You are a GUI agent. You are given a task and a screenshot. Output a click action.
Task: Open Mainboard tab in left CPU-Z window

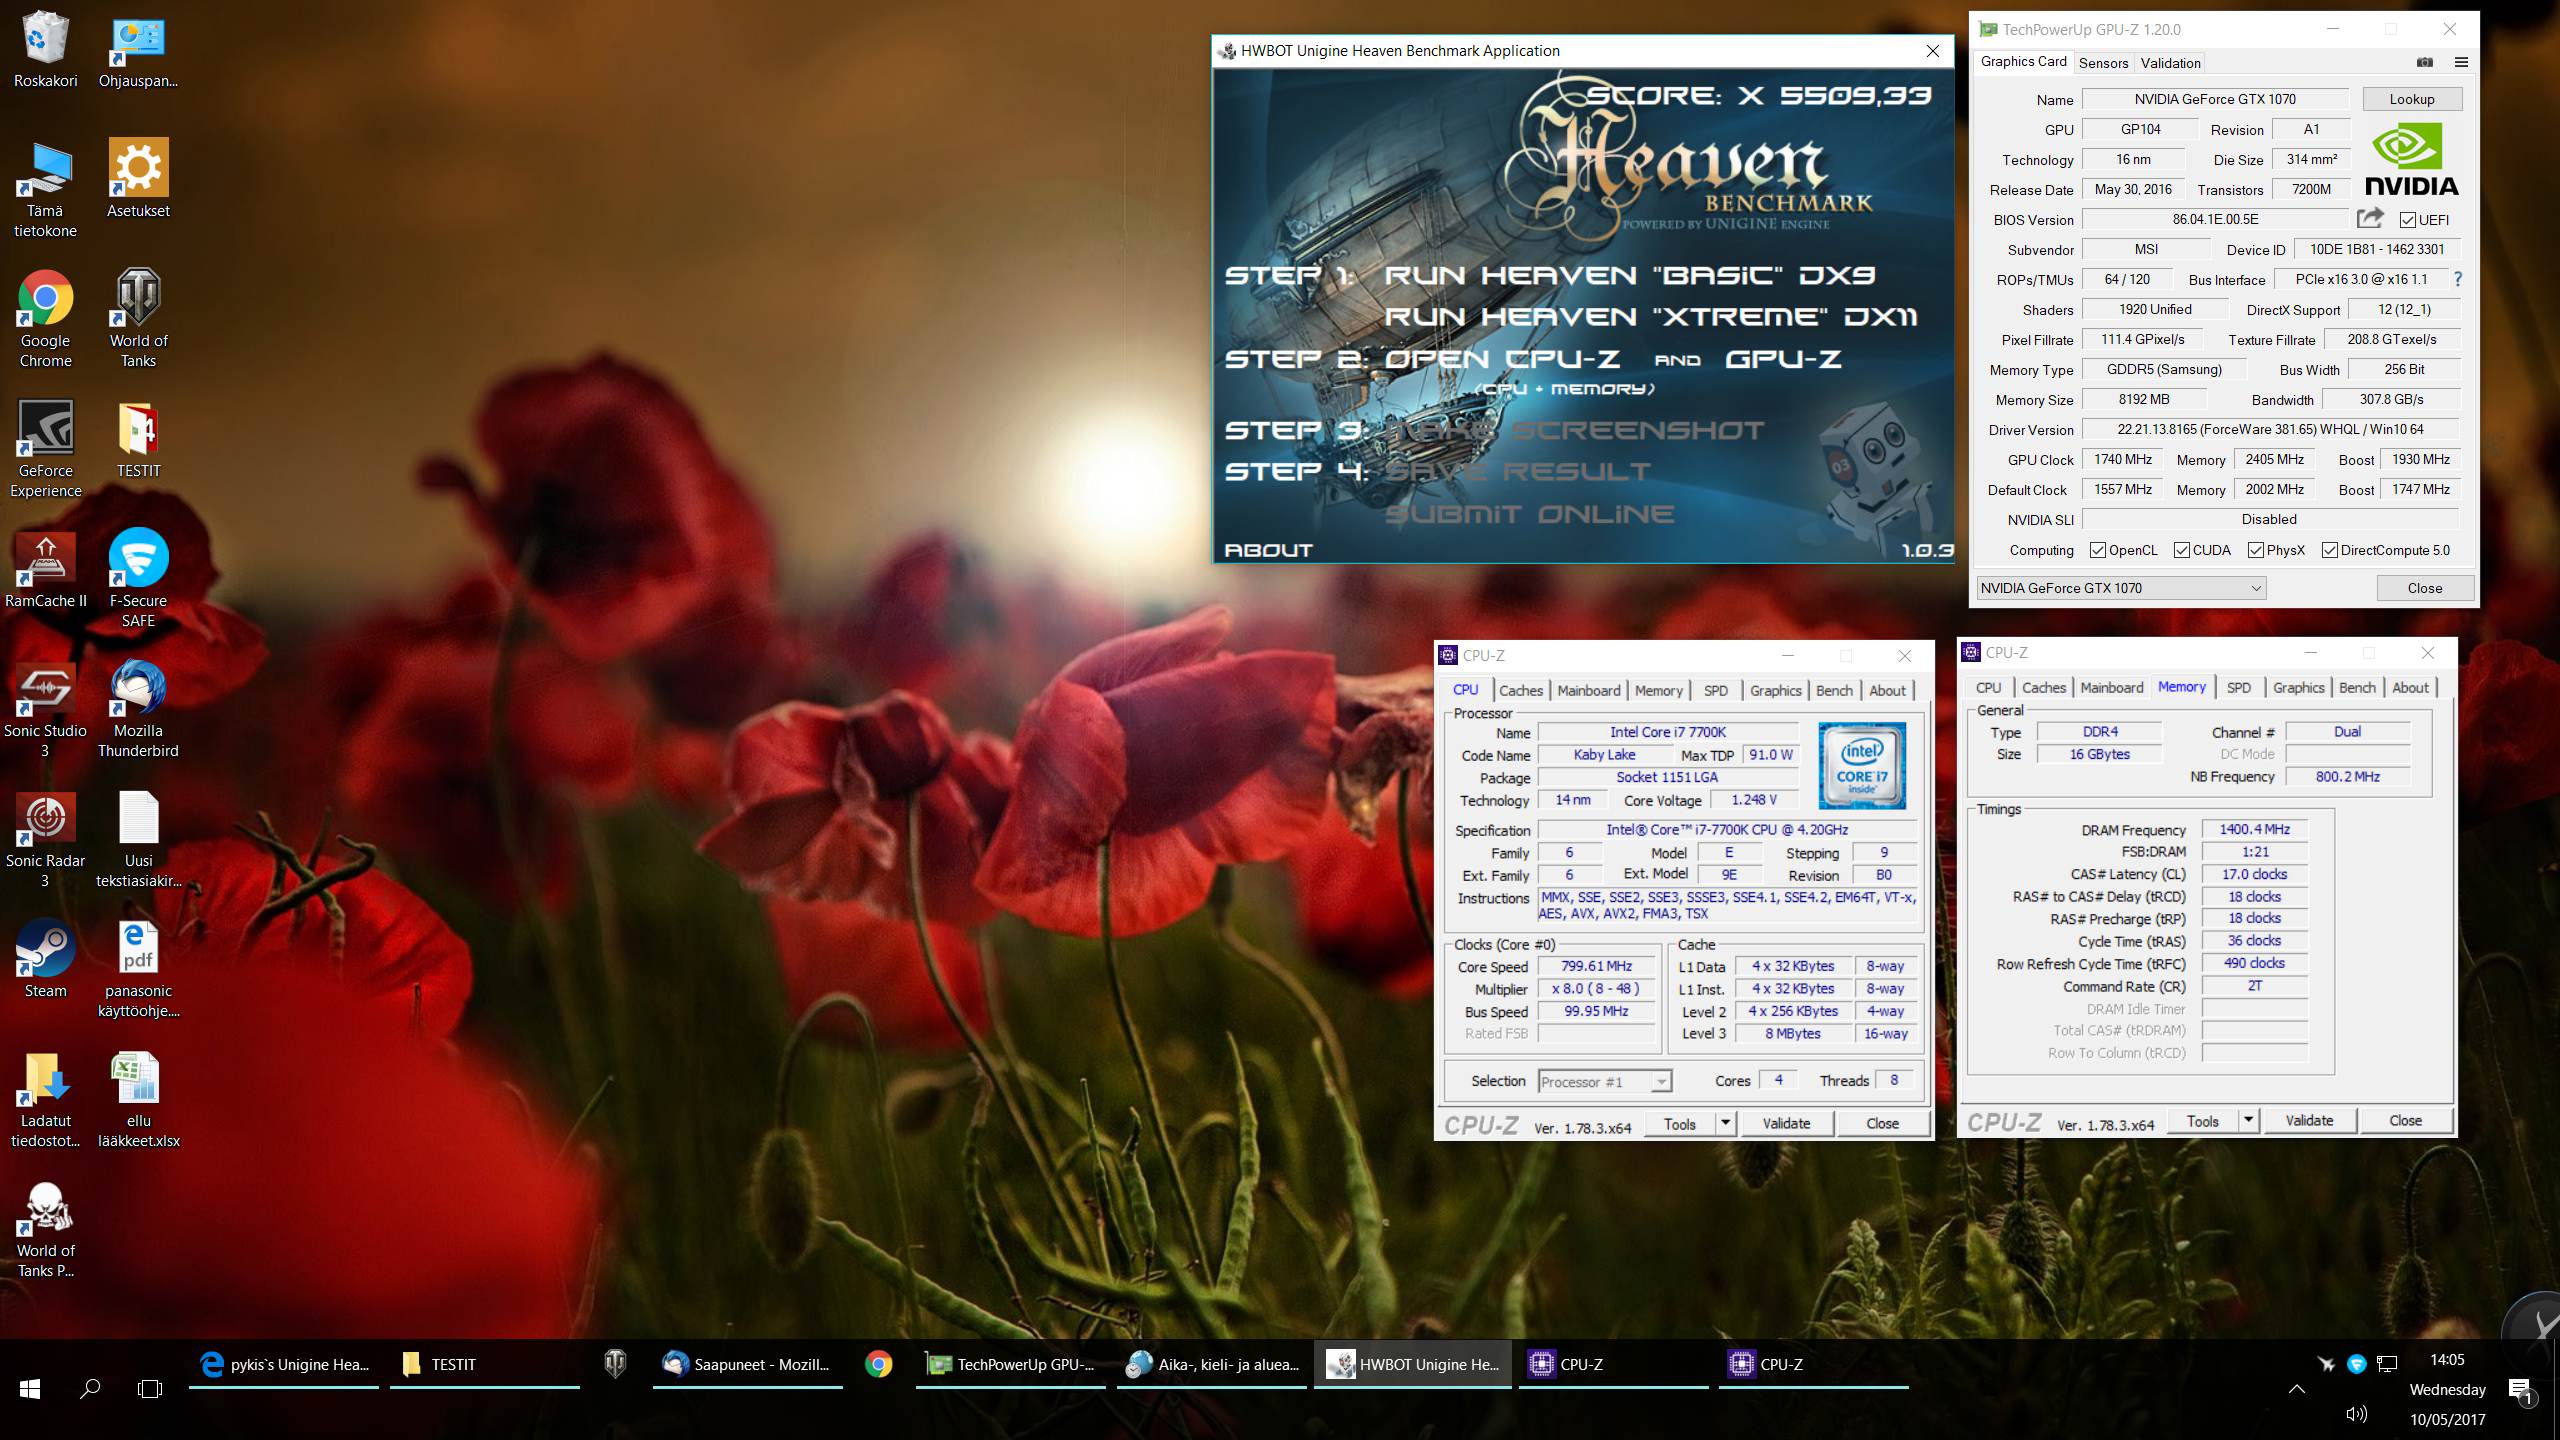[1588, 690]
